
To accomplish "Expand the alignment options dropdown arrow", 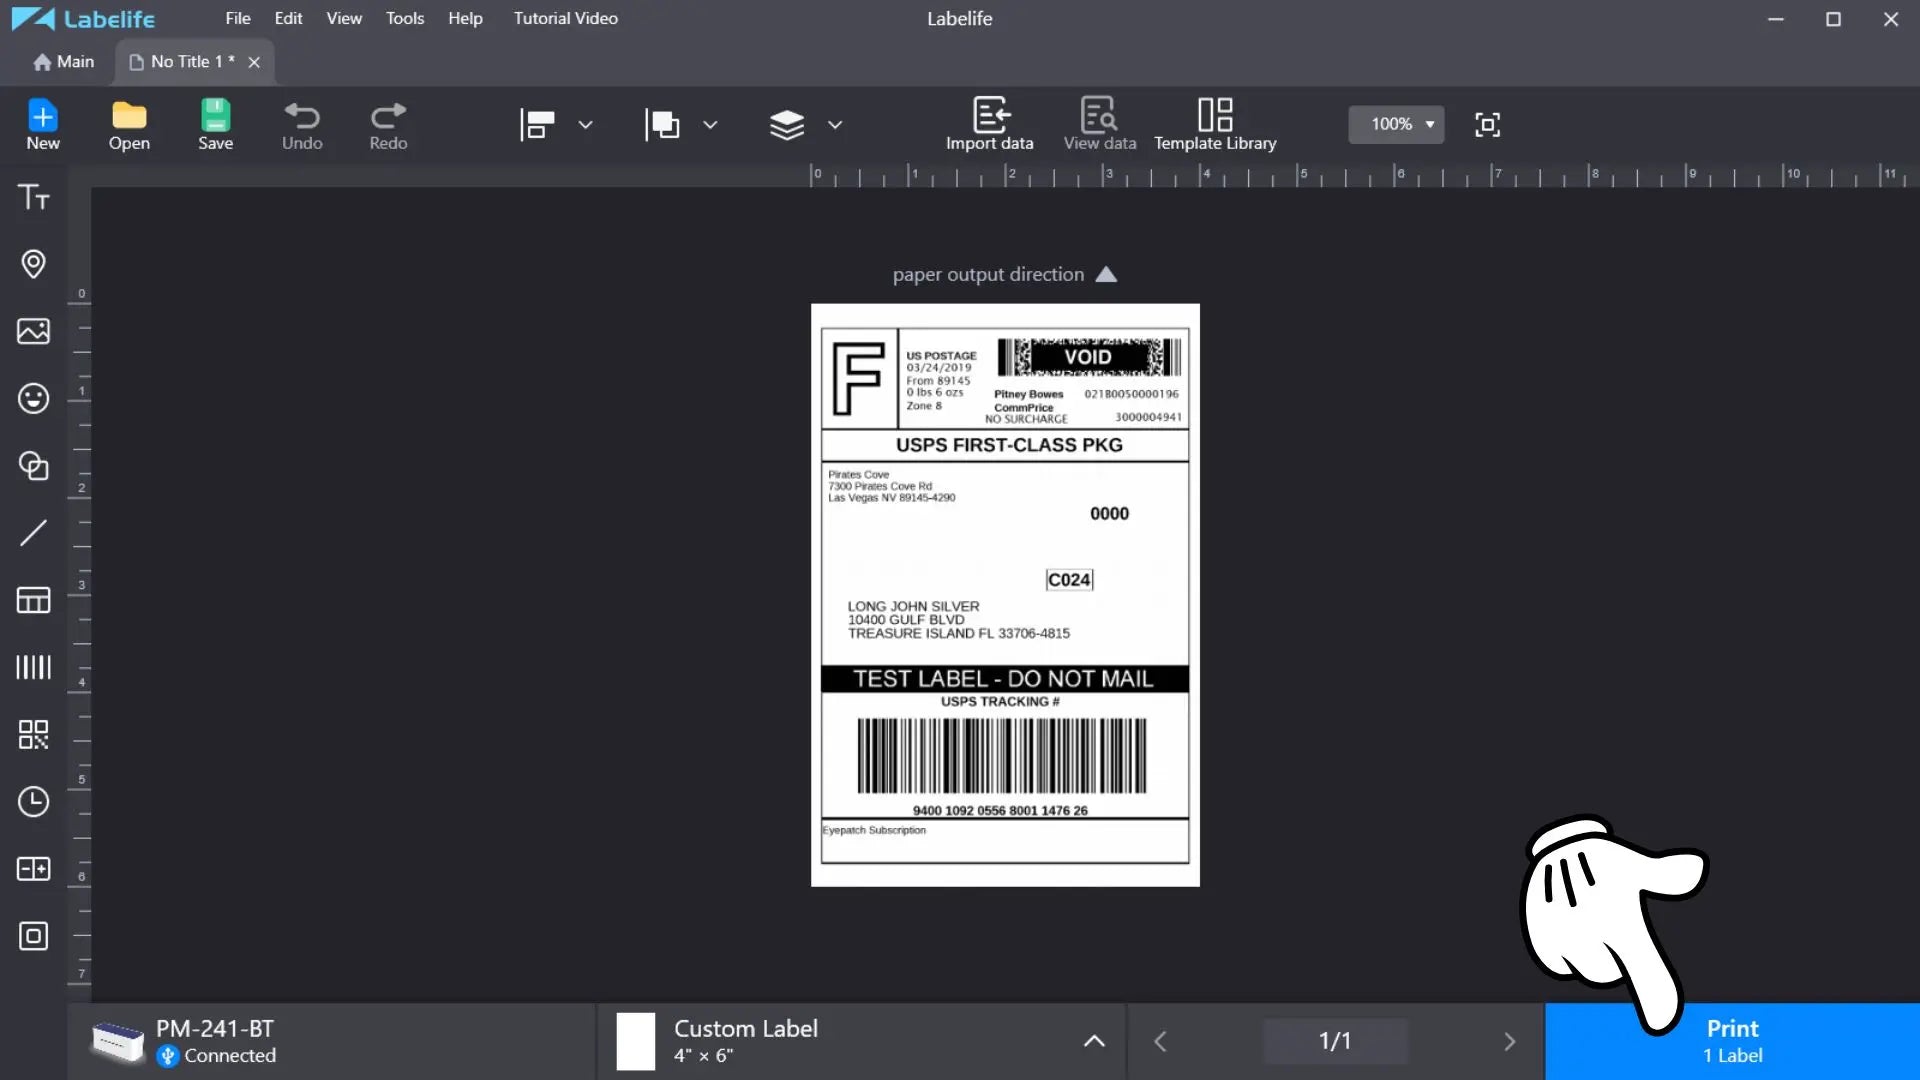I will (x=586, y=125).
